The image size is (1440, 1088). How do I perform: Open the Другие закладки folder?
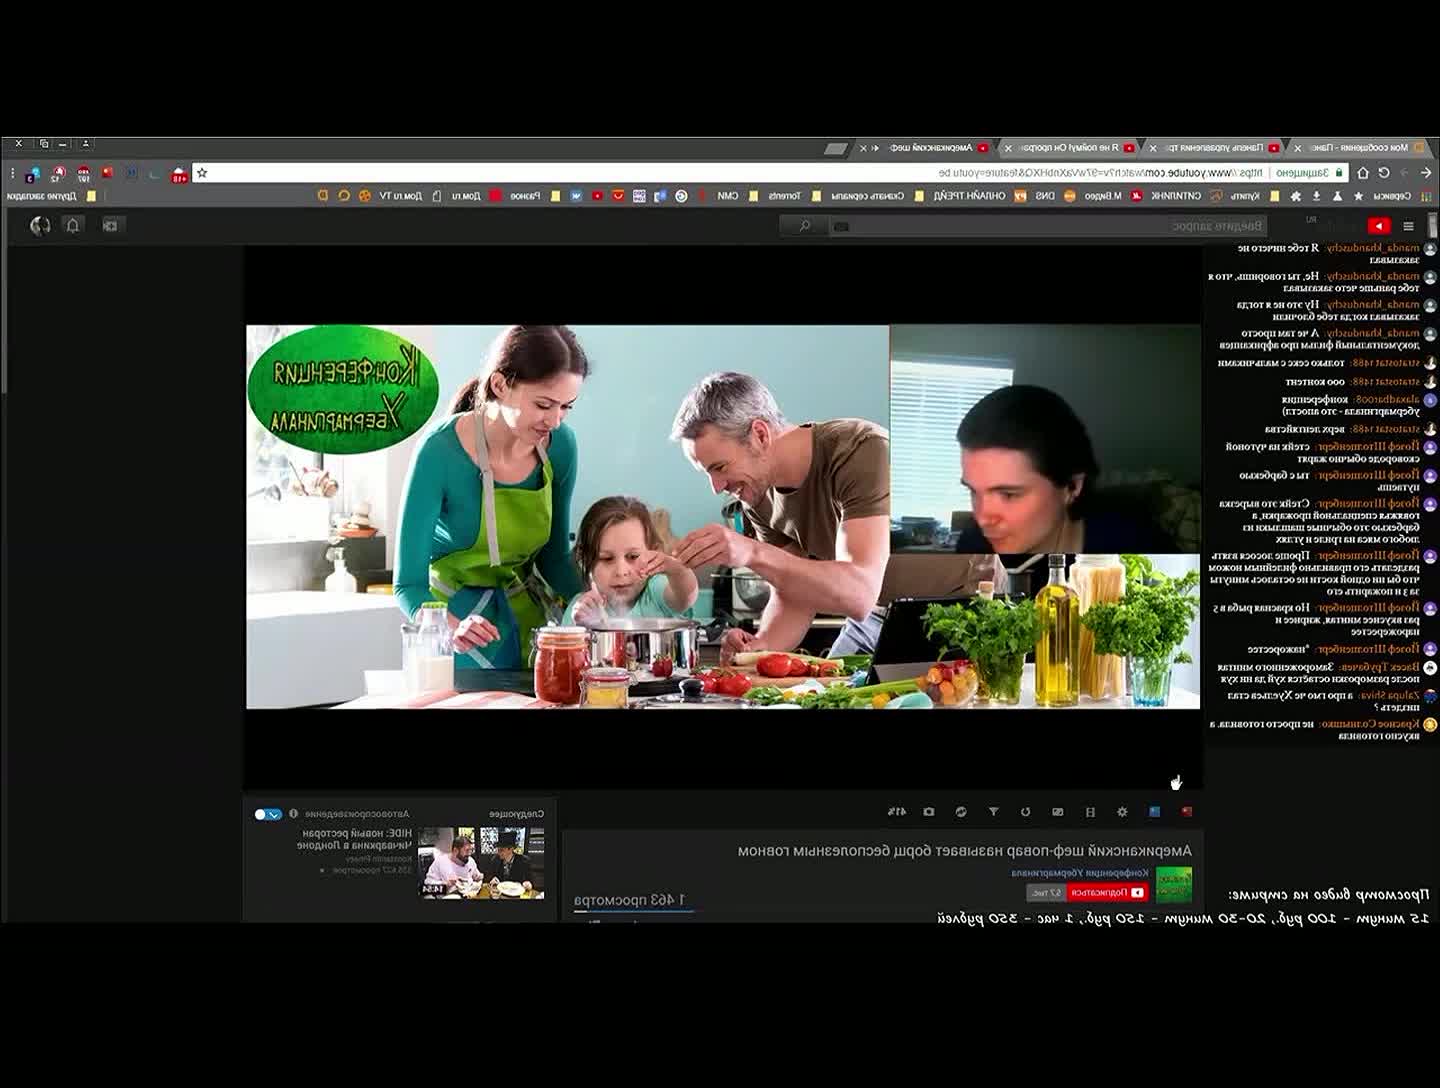53,196
